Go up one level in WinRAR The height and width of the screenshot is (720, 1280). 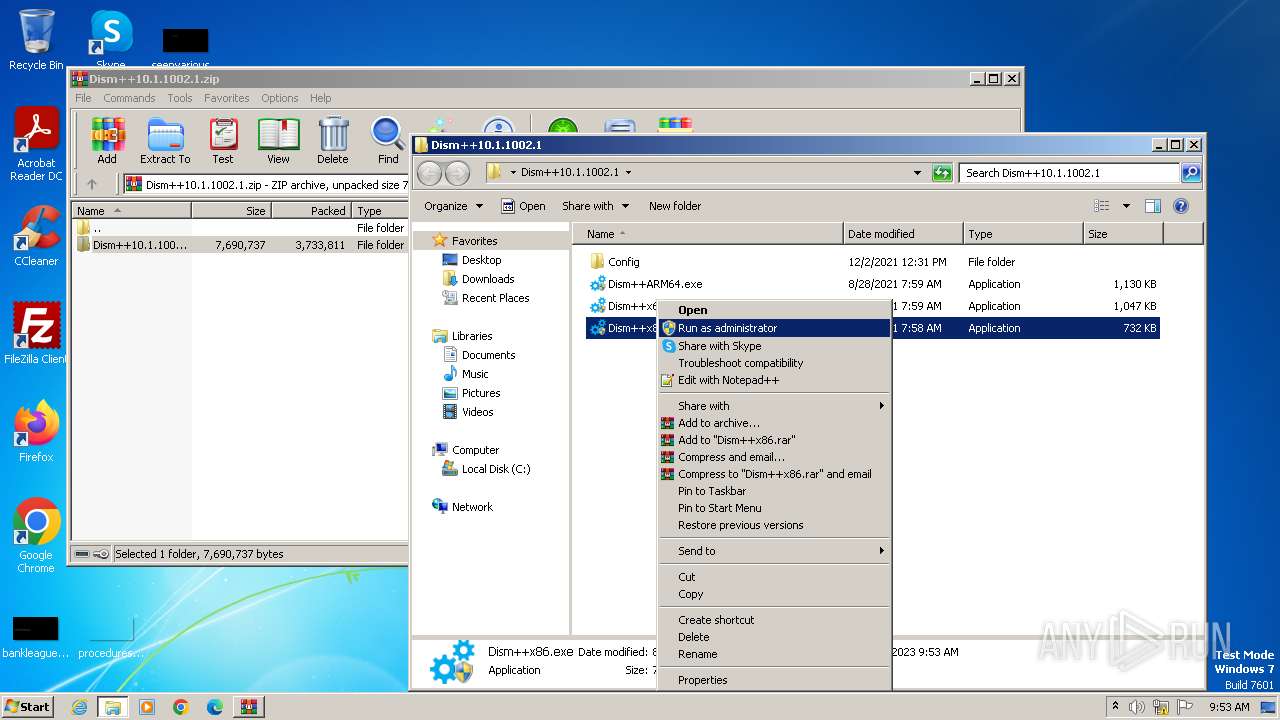coord(92,184)
